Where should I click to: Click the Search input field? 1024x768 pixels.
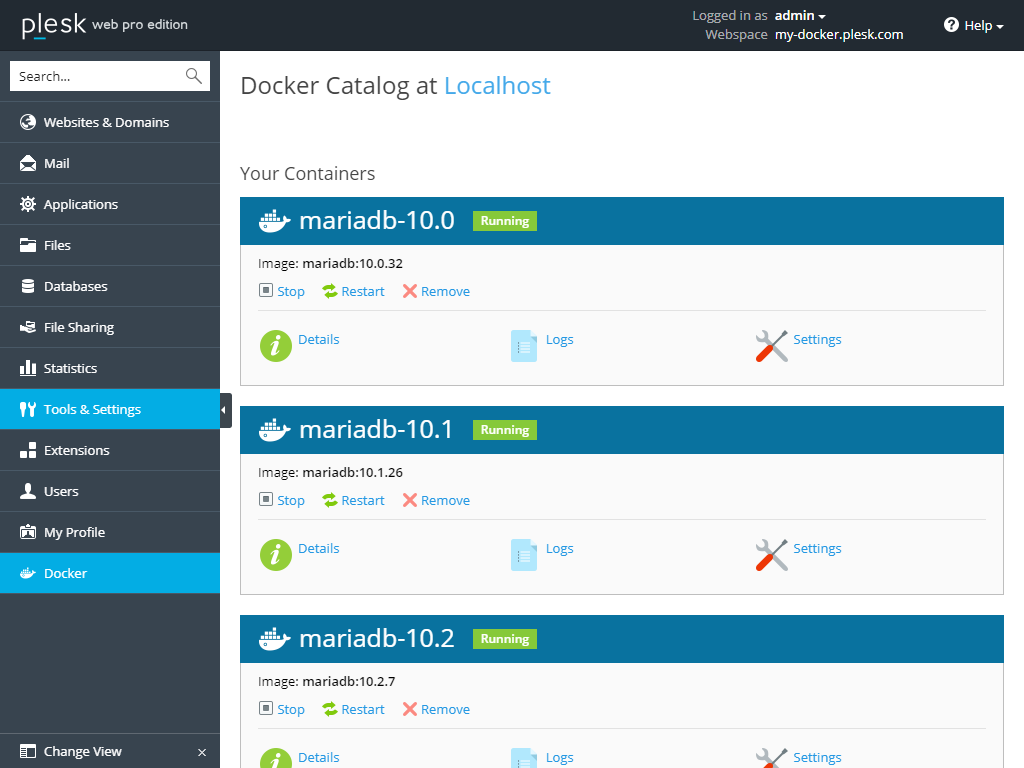(95, 76)
